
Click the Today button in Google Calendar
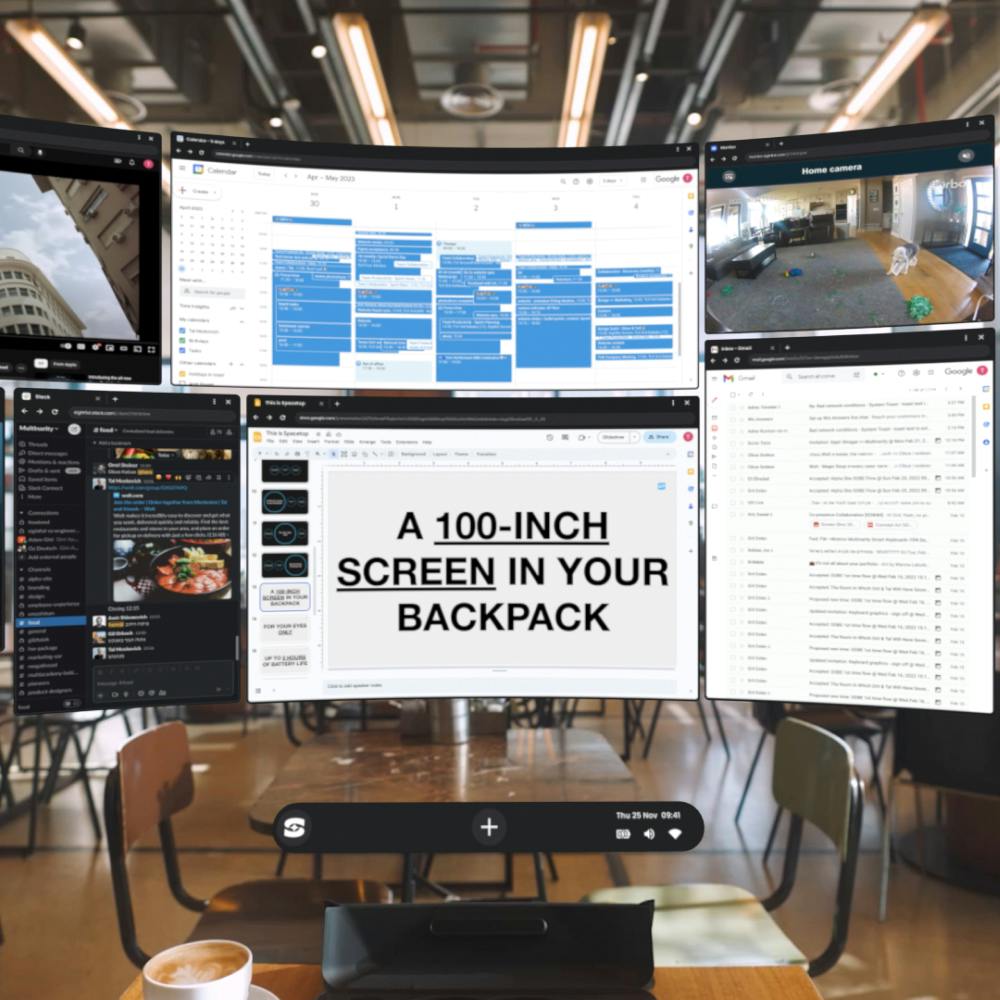click(264, 173)
